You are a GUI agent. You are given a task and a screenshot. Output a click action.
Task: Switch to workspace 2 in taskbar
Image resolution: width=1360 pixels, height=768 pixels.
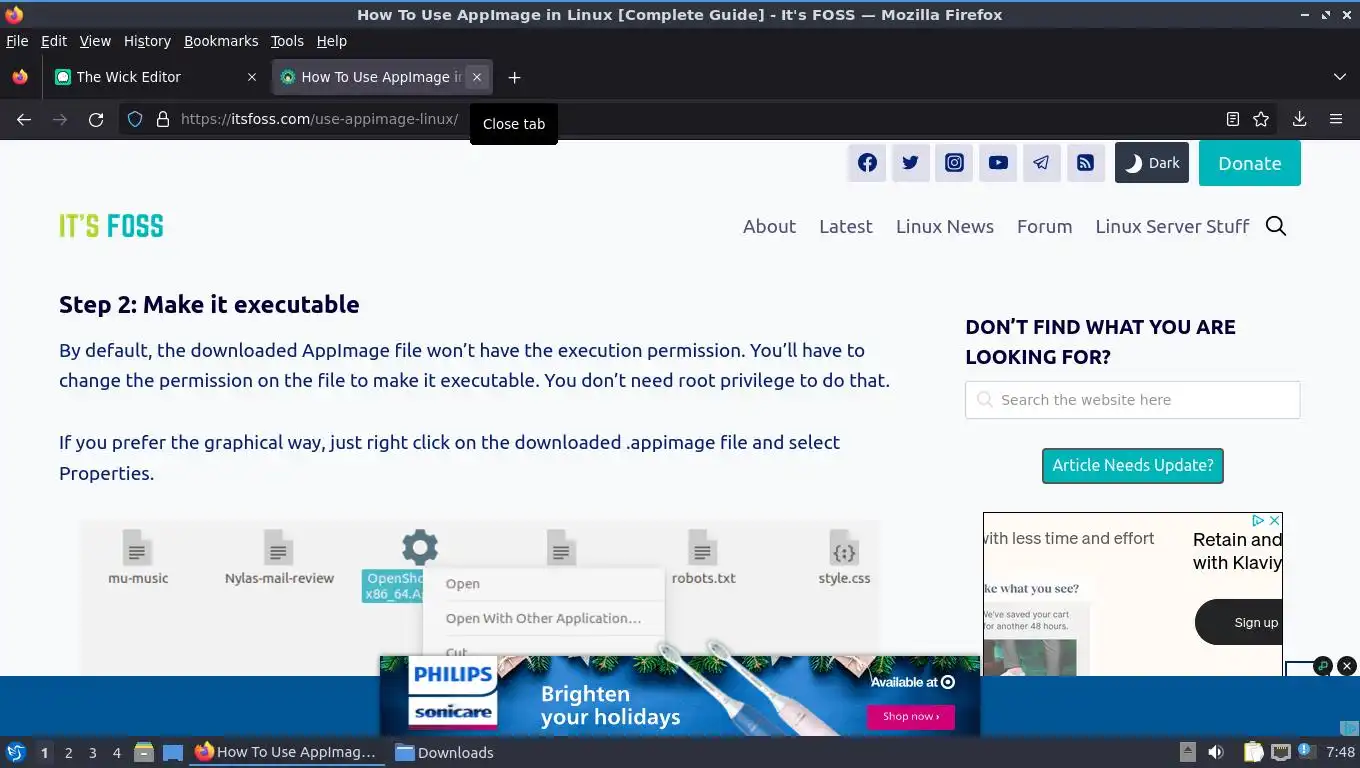pos(68,753)
